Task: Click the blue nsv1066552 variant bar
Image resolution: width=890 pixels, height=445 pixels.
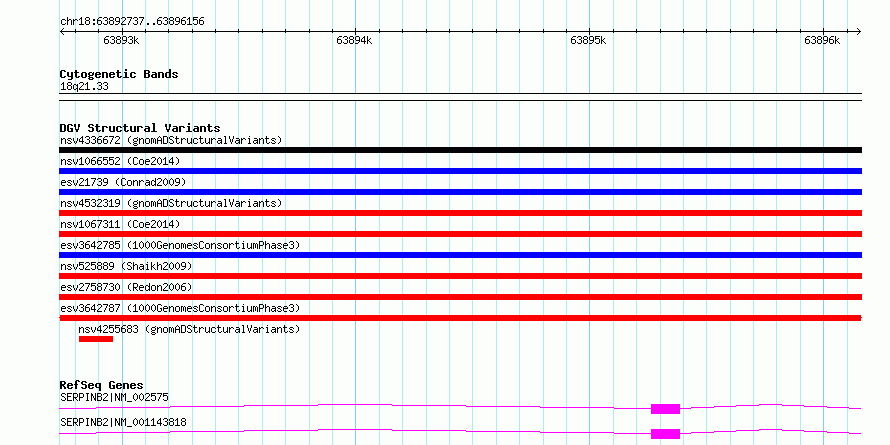Action: coord(460,171)
